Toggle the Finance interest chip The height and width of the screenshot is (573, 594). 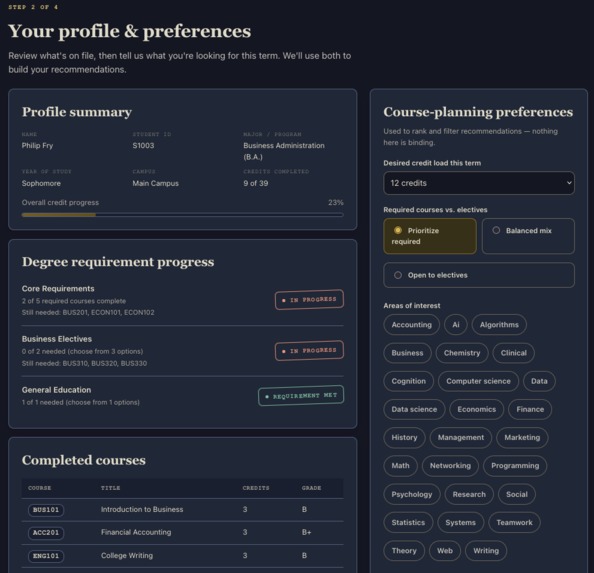[530, 409]
